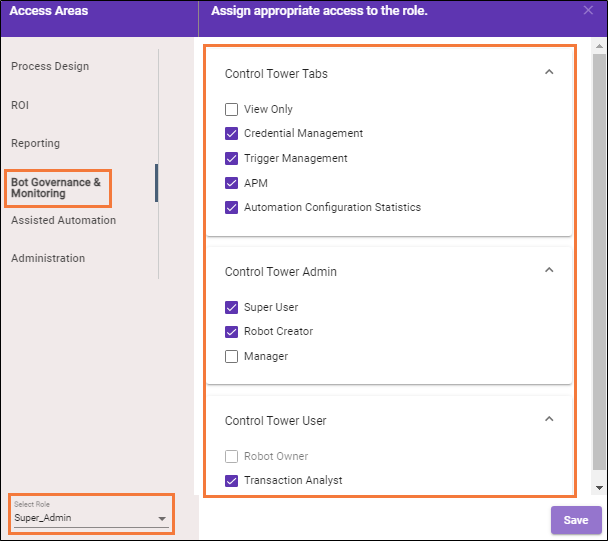This screenshot has width=608, height=541.
Task: Disable Automation Configuration Statistics checkbox
Action: (x=232, y=208)
